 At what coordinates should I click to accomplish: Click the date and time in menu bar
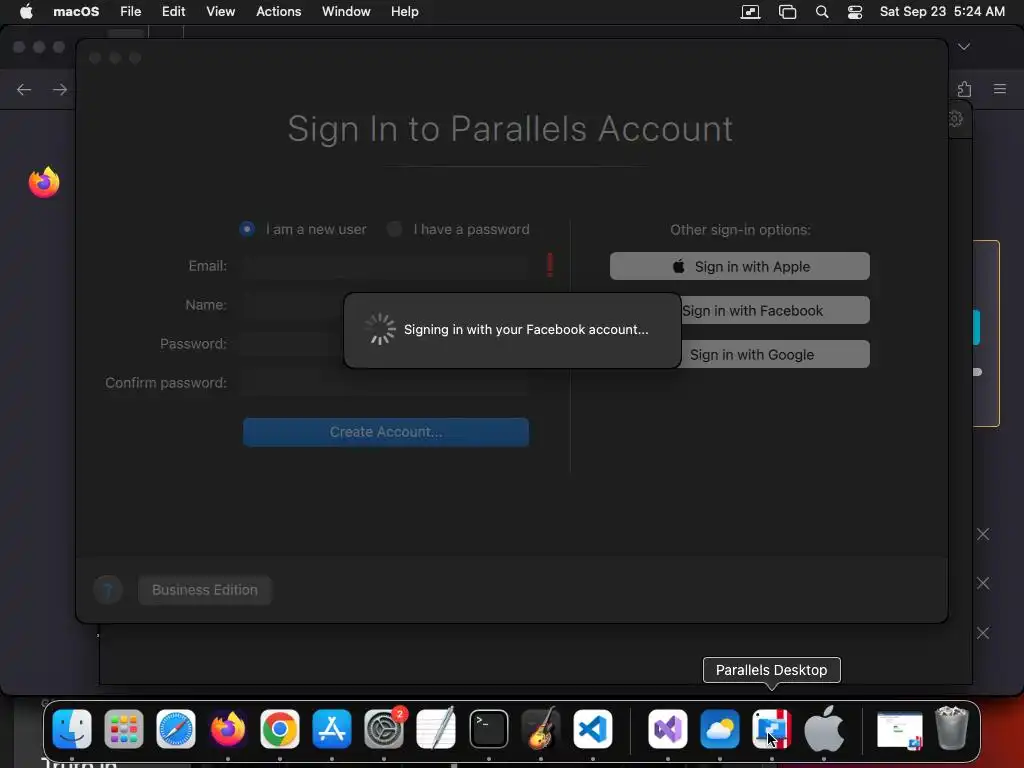[942, 12]
